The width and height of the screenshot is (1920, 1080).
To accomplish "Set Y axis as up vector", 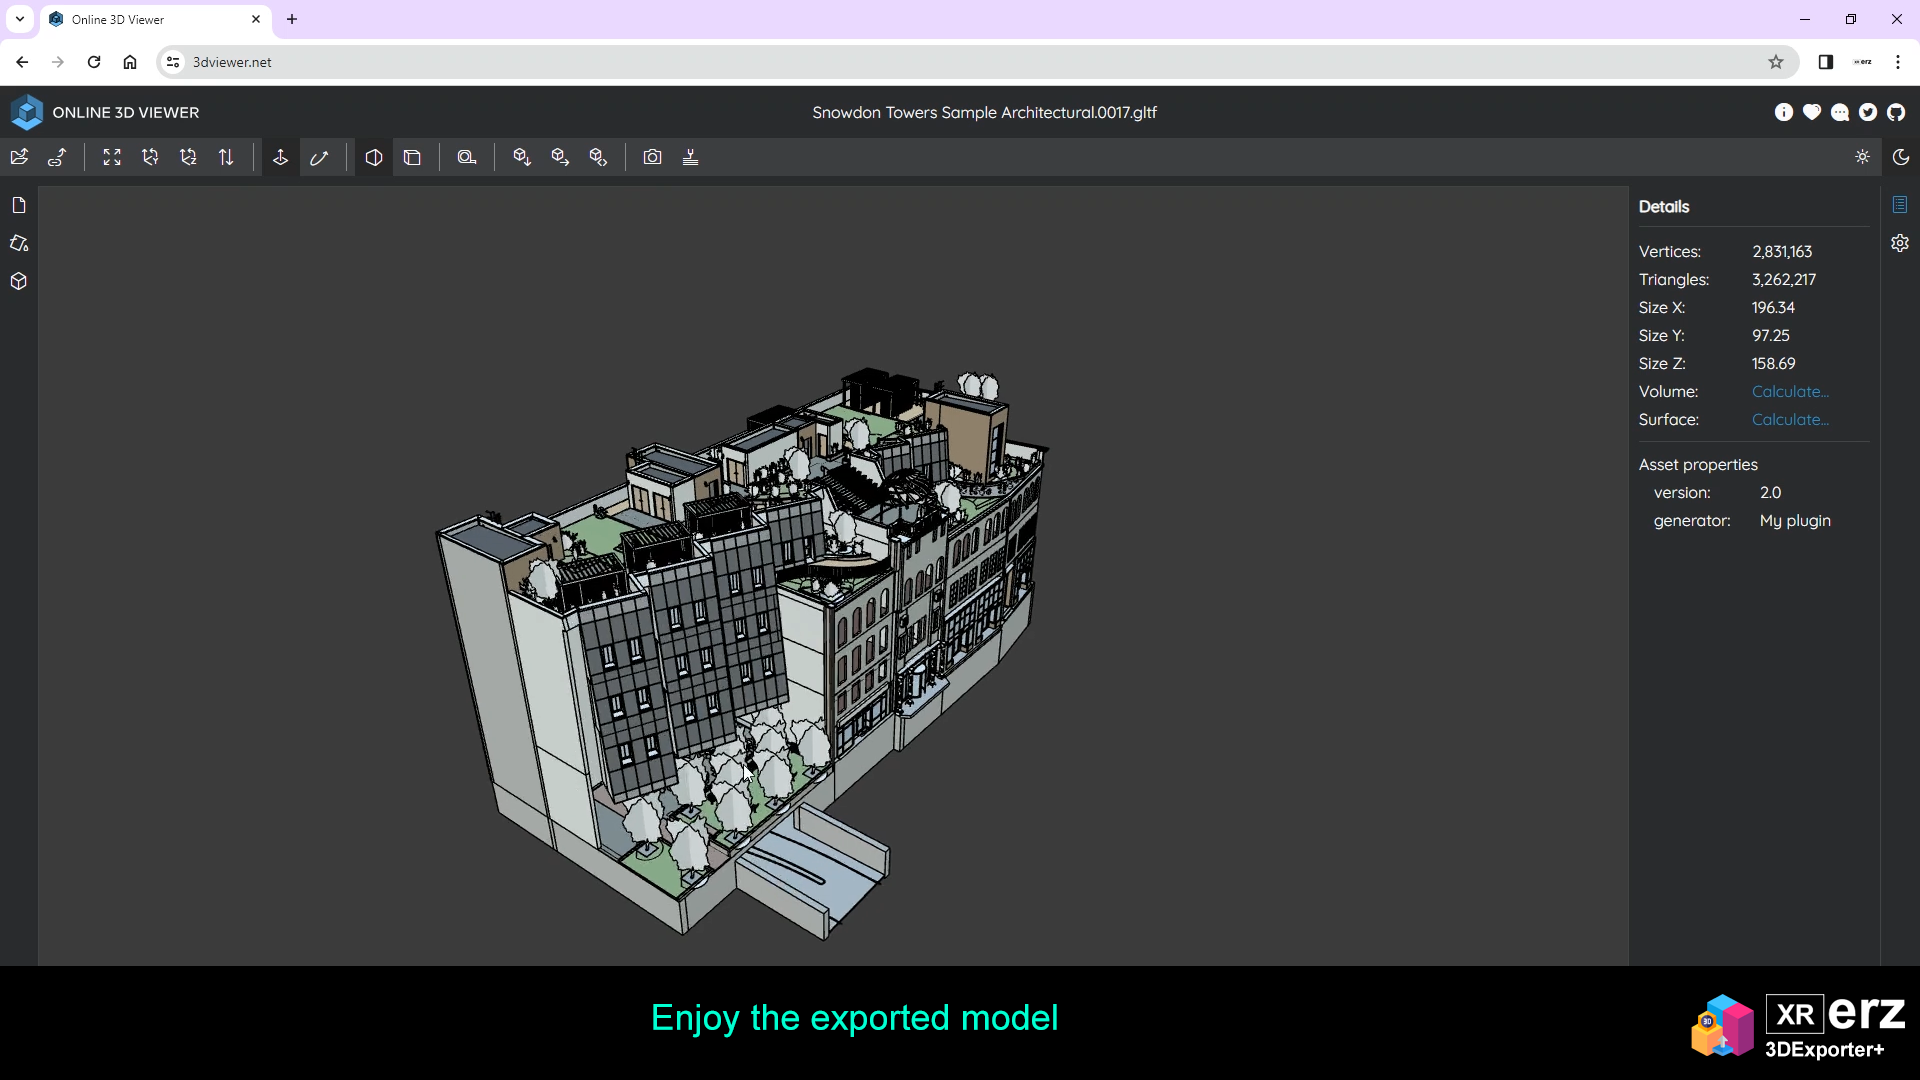I will [150, 157].
